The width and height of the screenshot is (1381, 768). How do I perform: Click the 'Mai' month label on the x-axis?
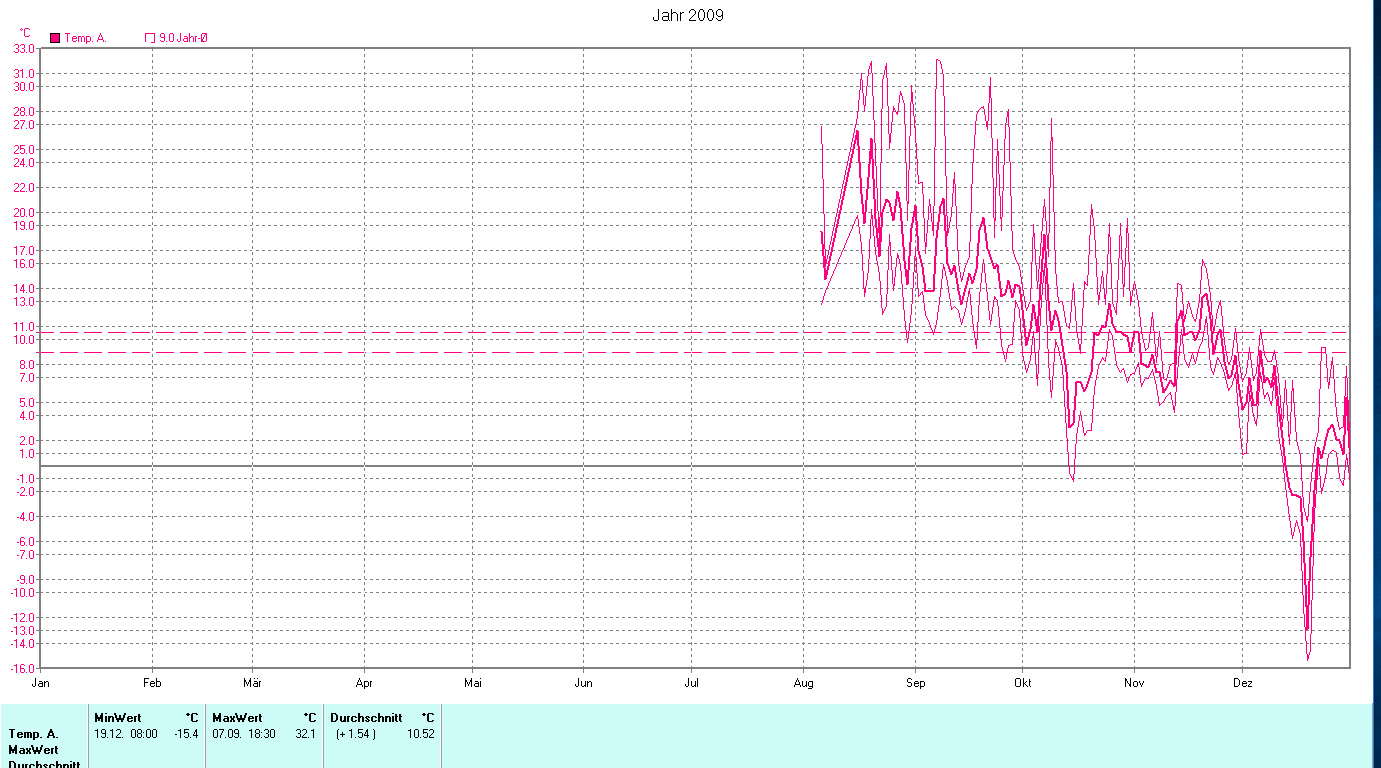pyautogui.click(x=473, y=683)
